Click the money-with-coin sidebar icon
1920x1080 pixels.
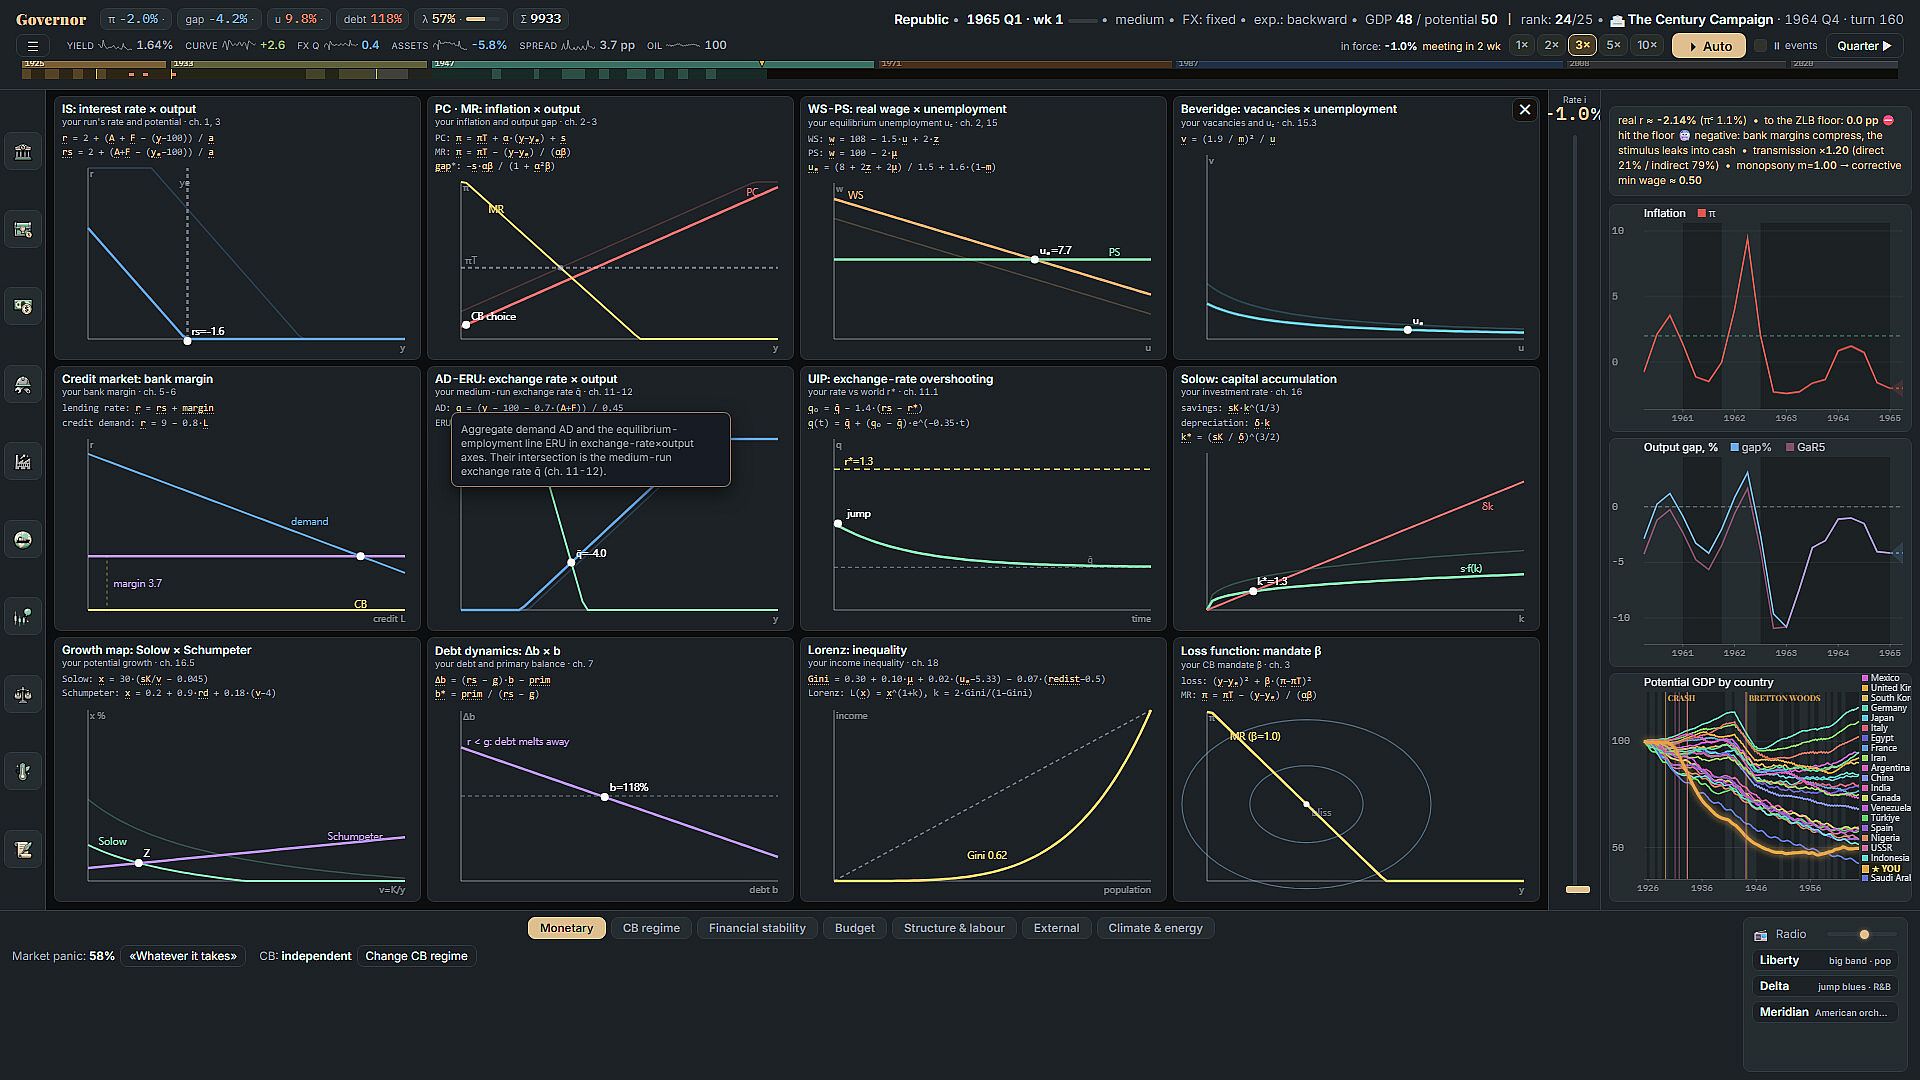click(23, 307)
